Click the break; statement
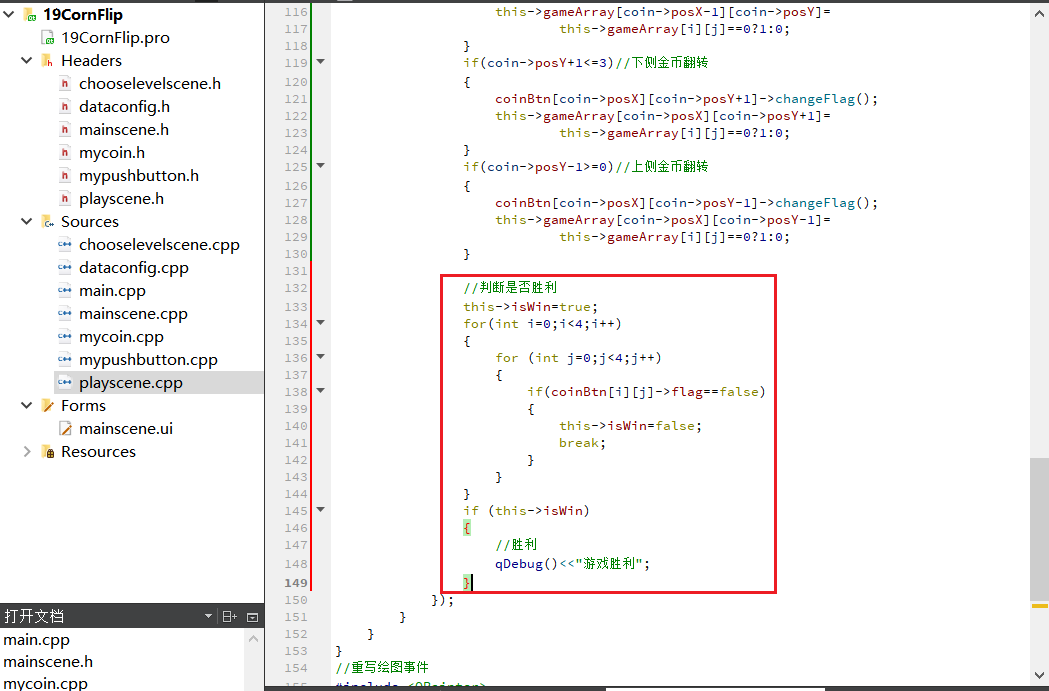 tap(582, 443)
